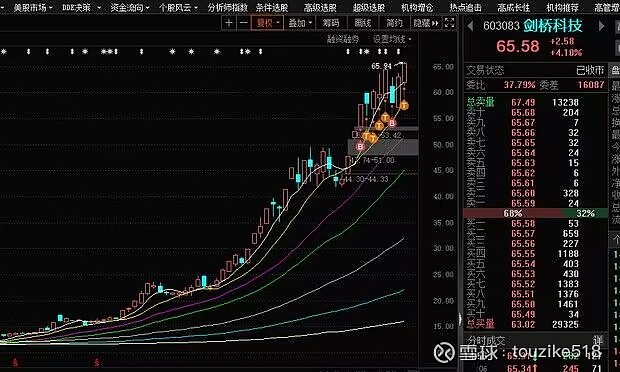
Task: Click the minus zoom-out chart button
Action: click(x=244, y=23)
